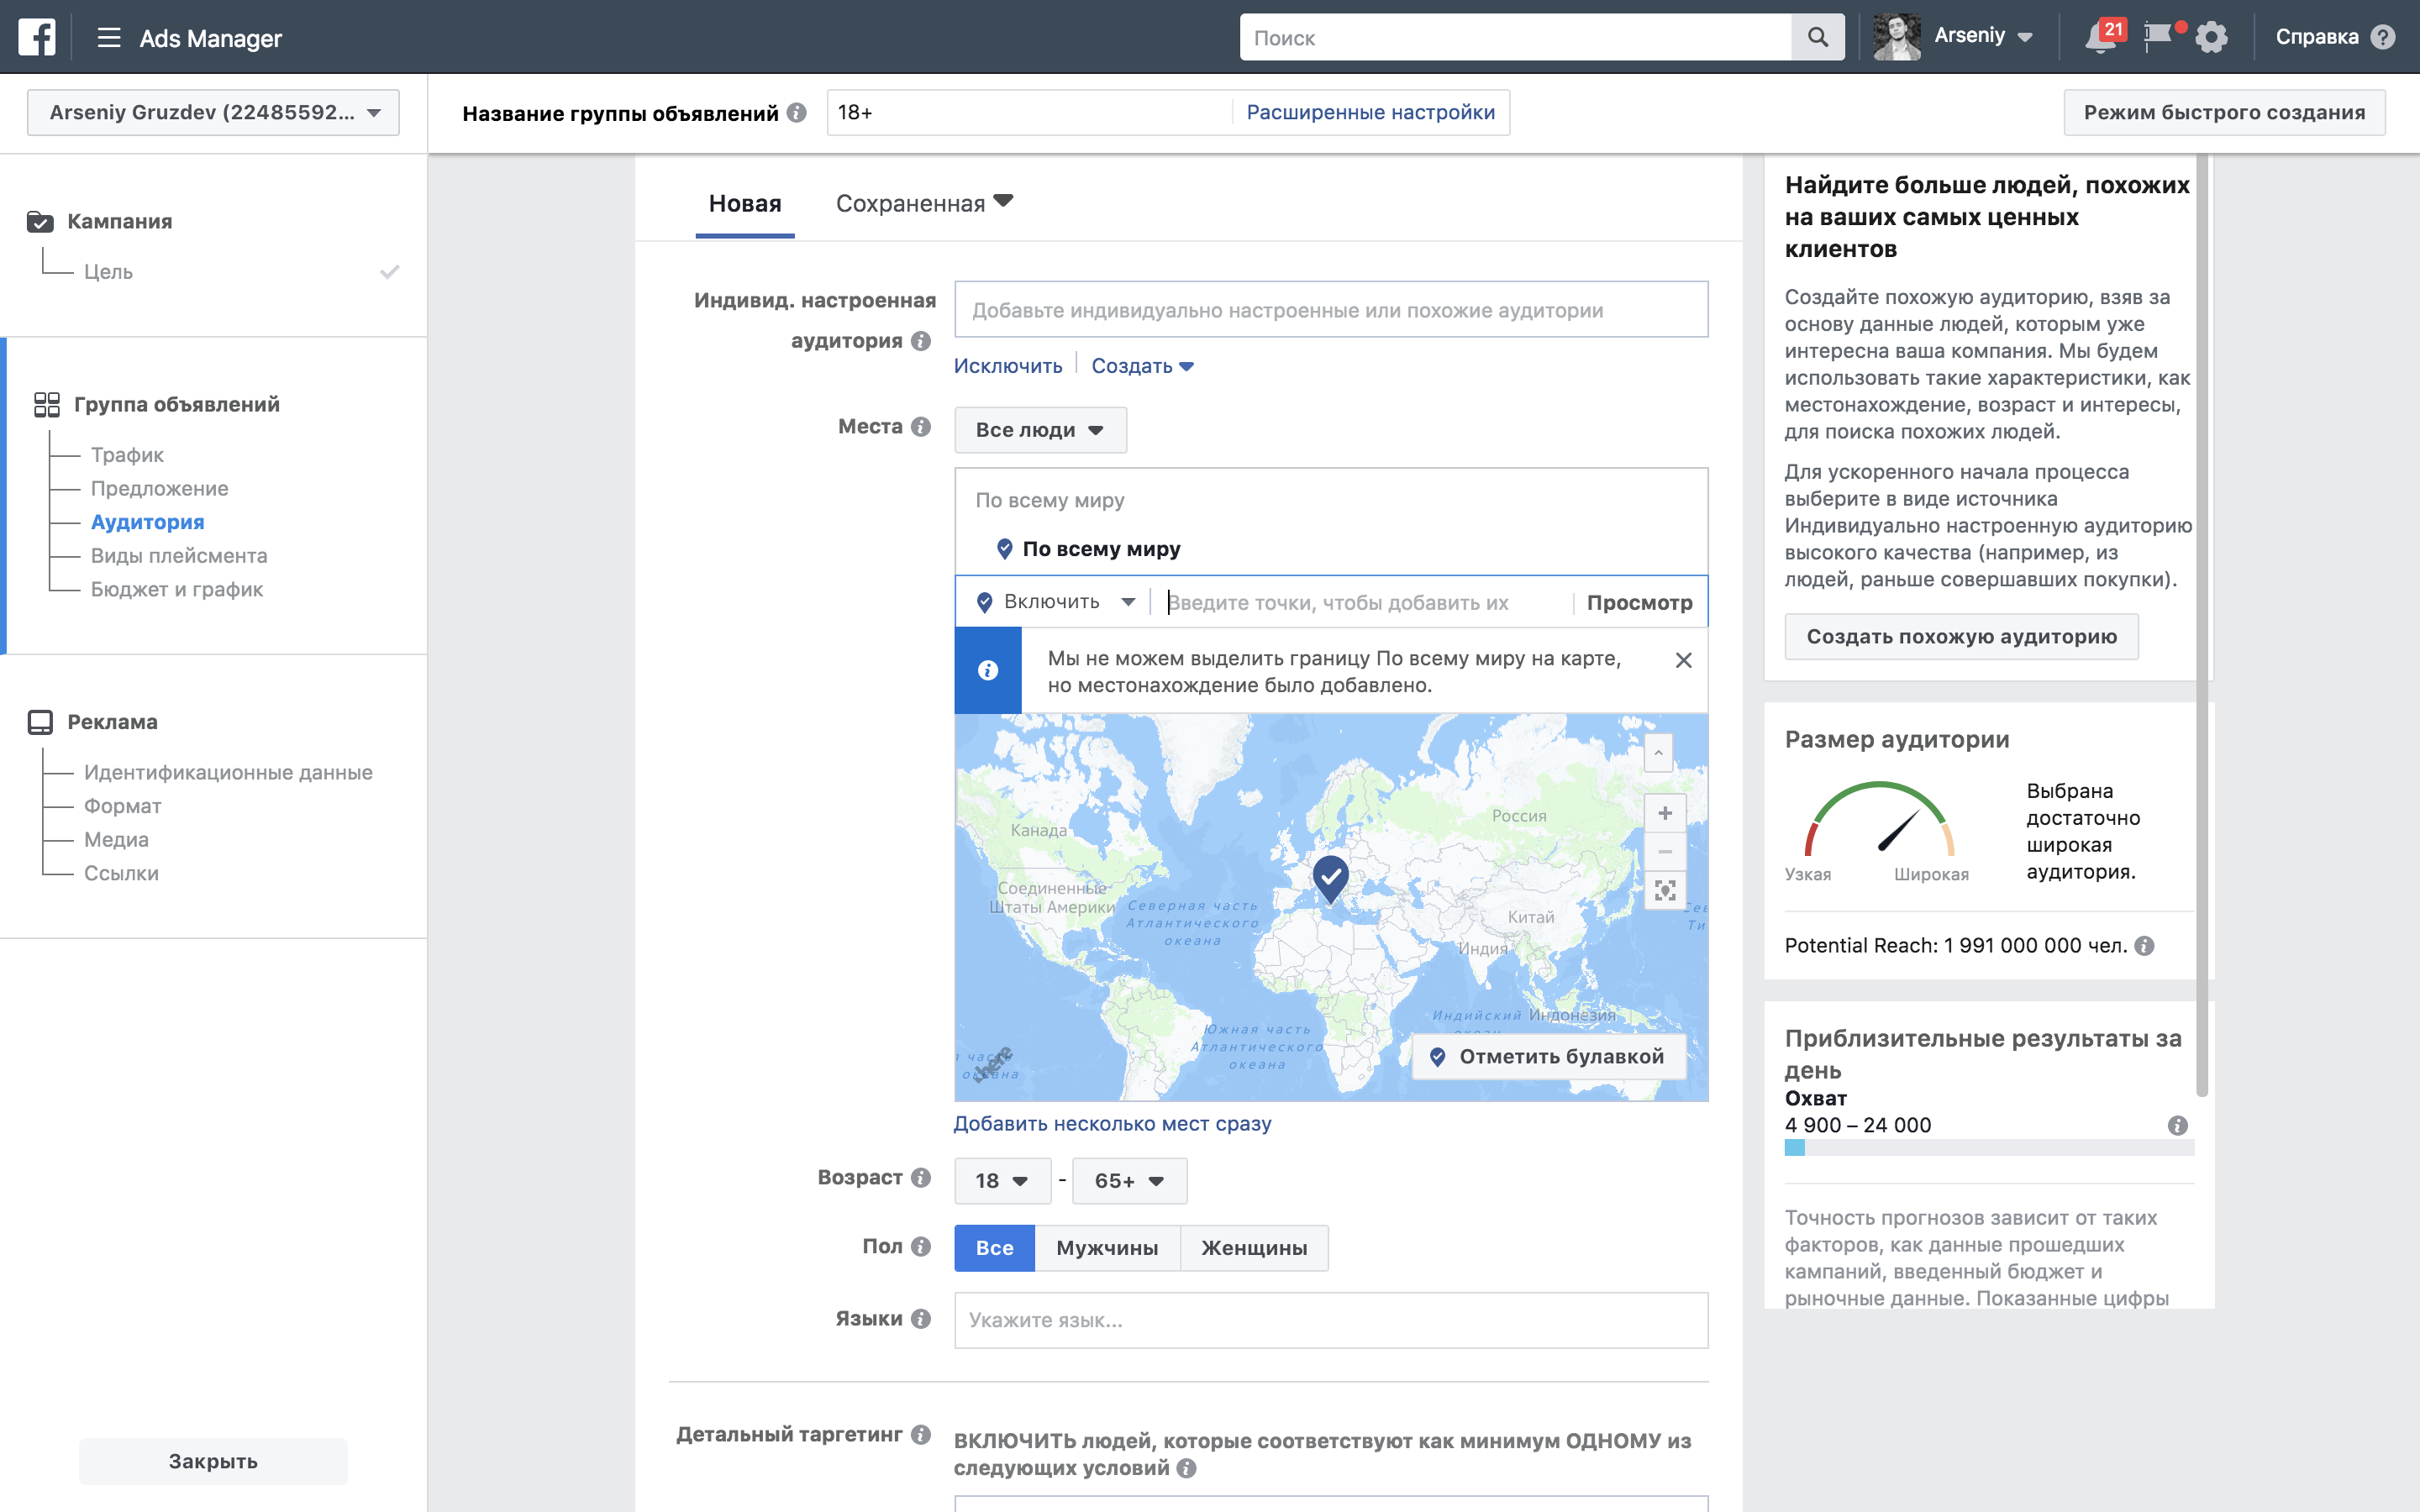The width and height of the screenshot is (2420, 1512).
Task: Click the Создать похожую аудиторию button
Action: [x=1961, y=637]
